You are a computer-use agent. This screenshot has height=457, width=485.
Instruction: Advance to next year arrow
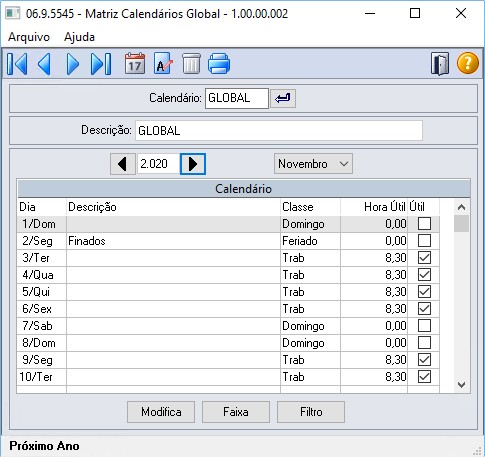pos(193,164)
